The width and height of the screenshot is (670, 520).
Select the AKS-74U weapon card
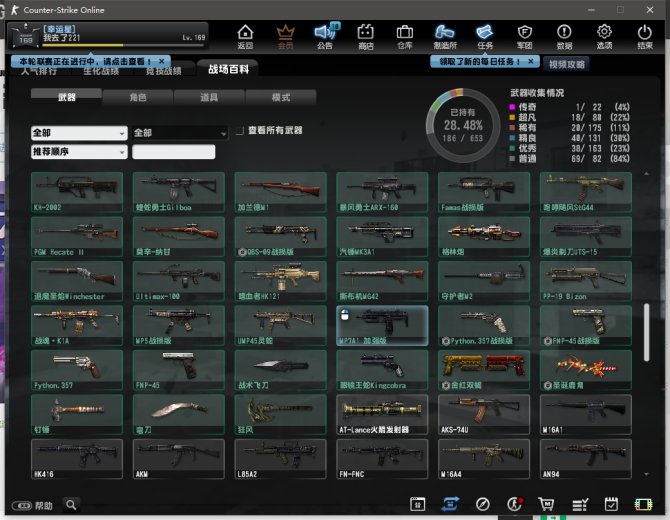pyautogui.click(x=484, y=414)
